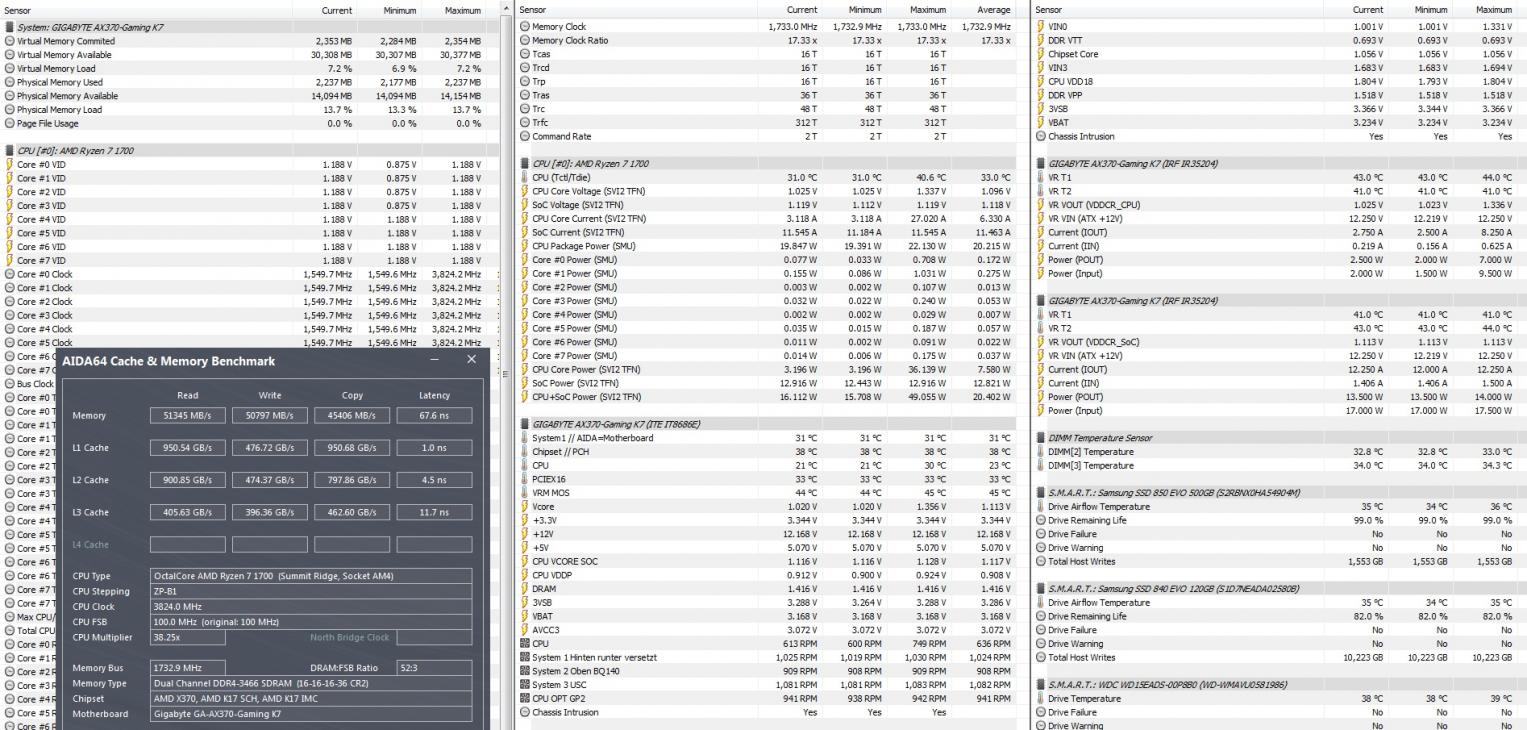Minimize the AIDA64 Cache & Memory Benchmark window

coord(436,360)
